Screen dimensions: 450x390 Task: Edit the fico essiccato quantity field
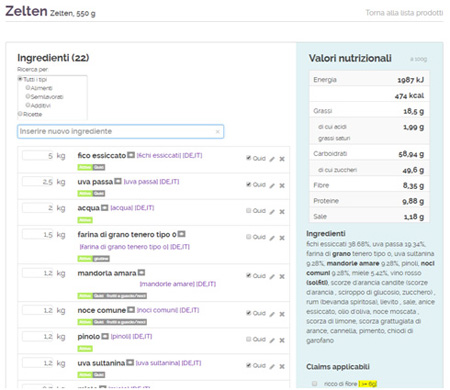(x=38, y=156)
